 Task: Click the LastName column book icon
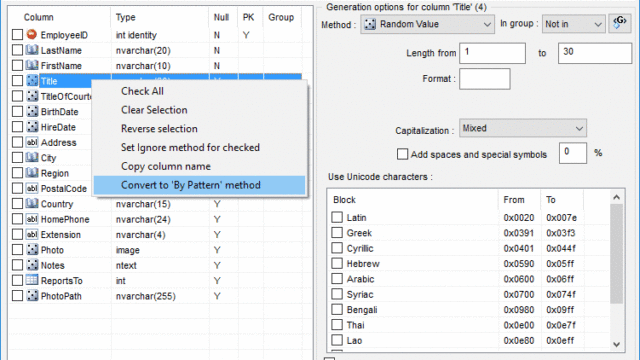(x=32, y=50)
